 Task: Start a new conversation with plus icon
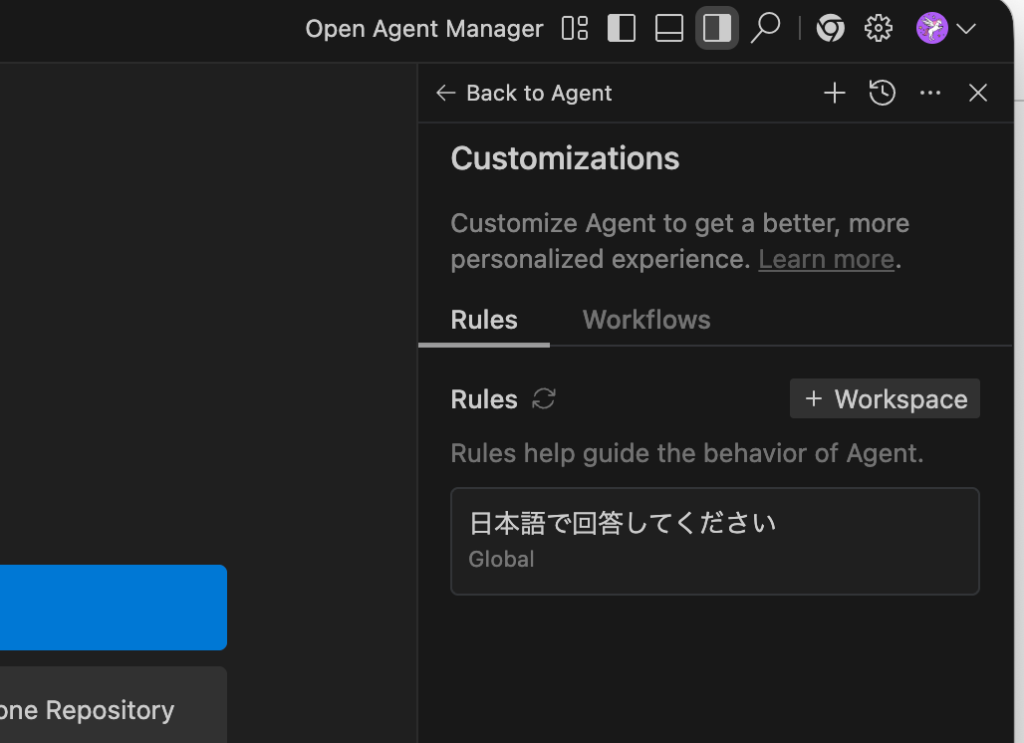click(x=834, y=93)
